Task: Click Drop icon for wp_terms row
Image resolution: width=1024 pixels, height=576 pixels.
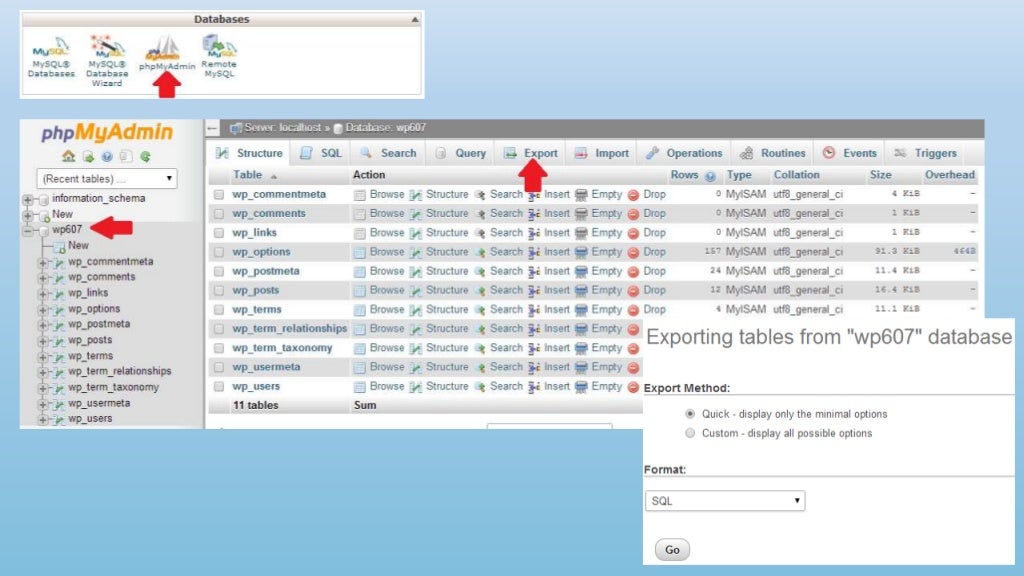Action: click(633, 310)
